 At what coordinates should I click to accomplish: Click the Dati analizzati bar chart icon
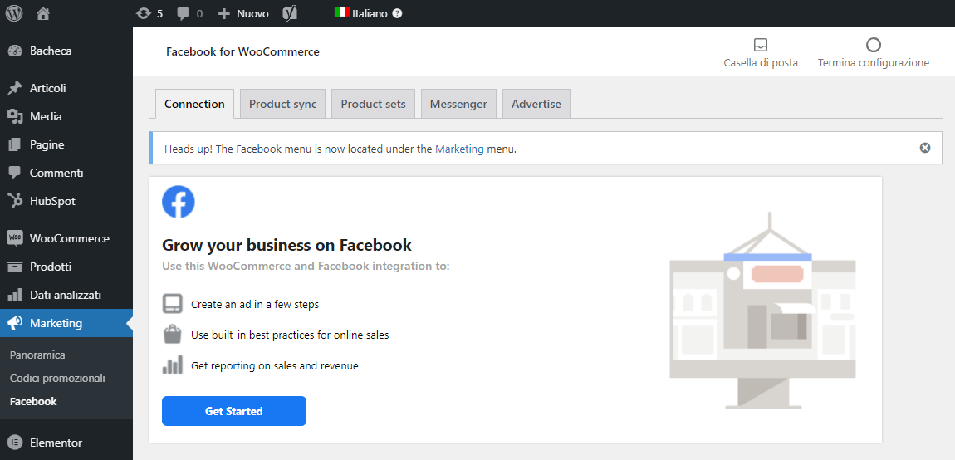tap(15, 295)
